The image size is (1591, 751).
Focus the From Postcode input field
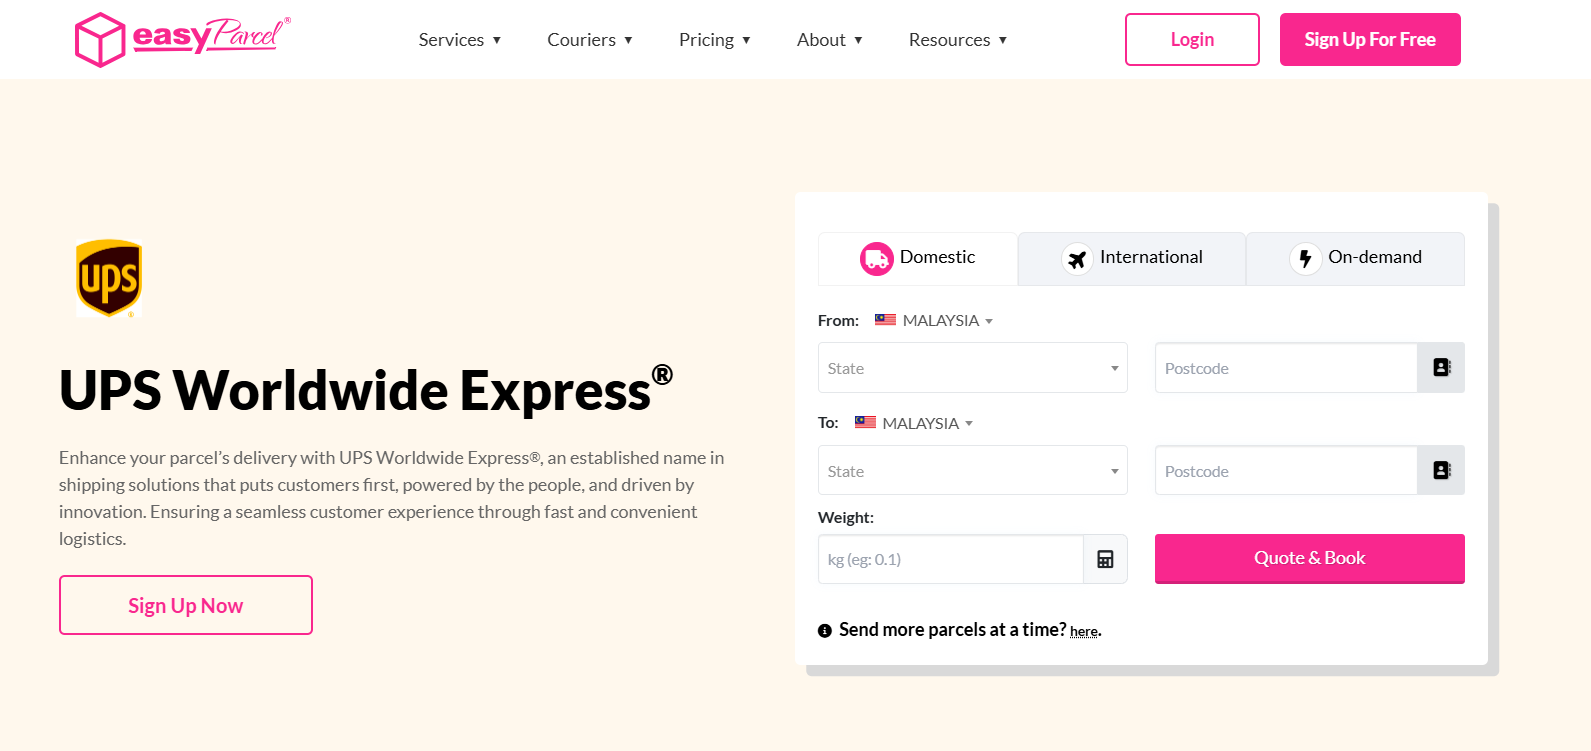point(1286,368)
